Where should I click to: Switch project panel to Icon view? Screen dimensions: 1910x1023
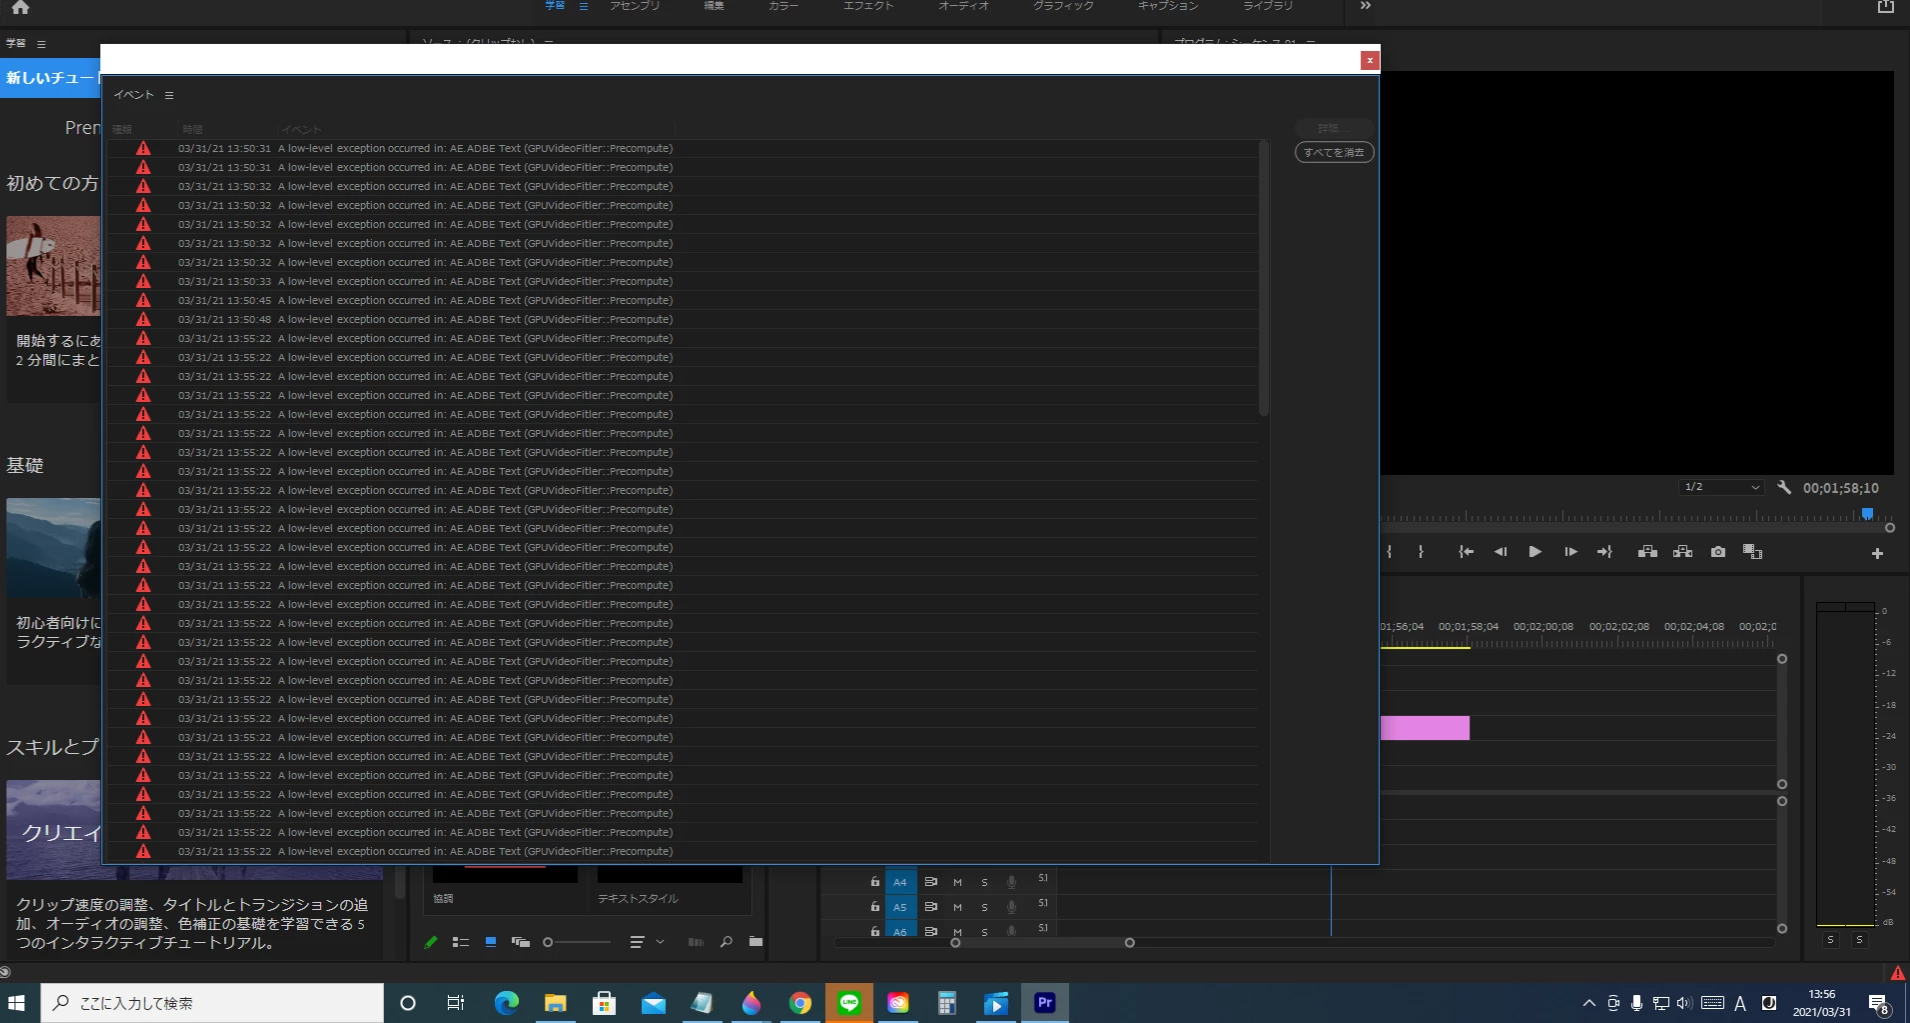point(491,942)
